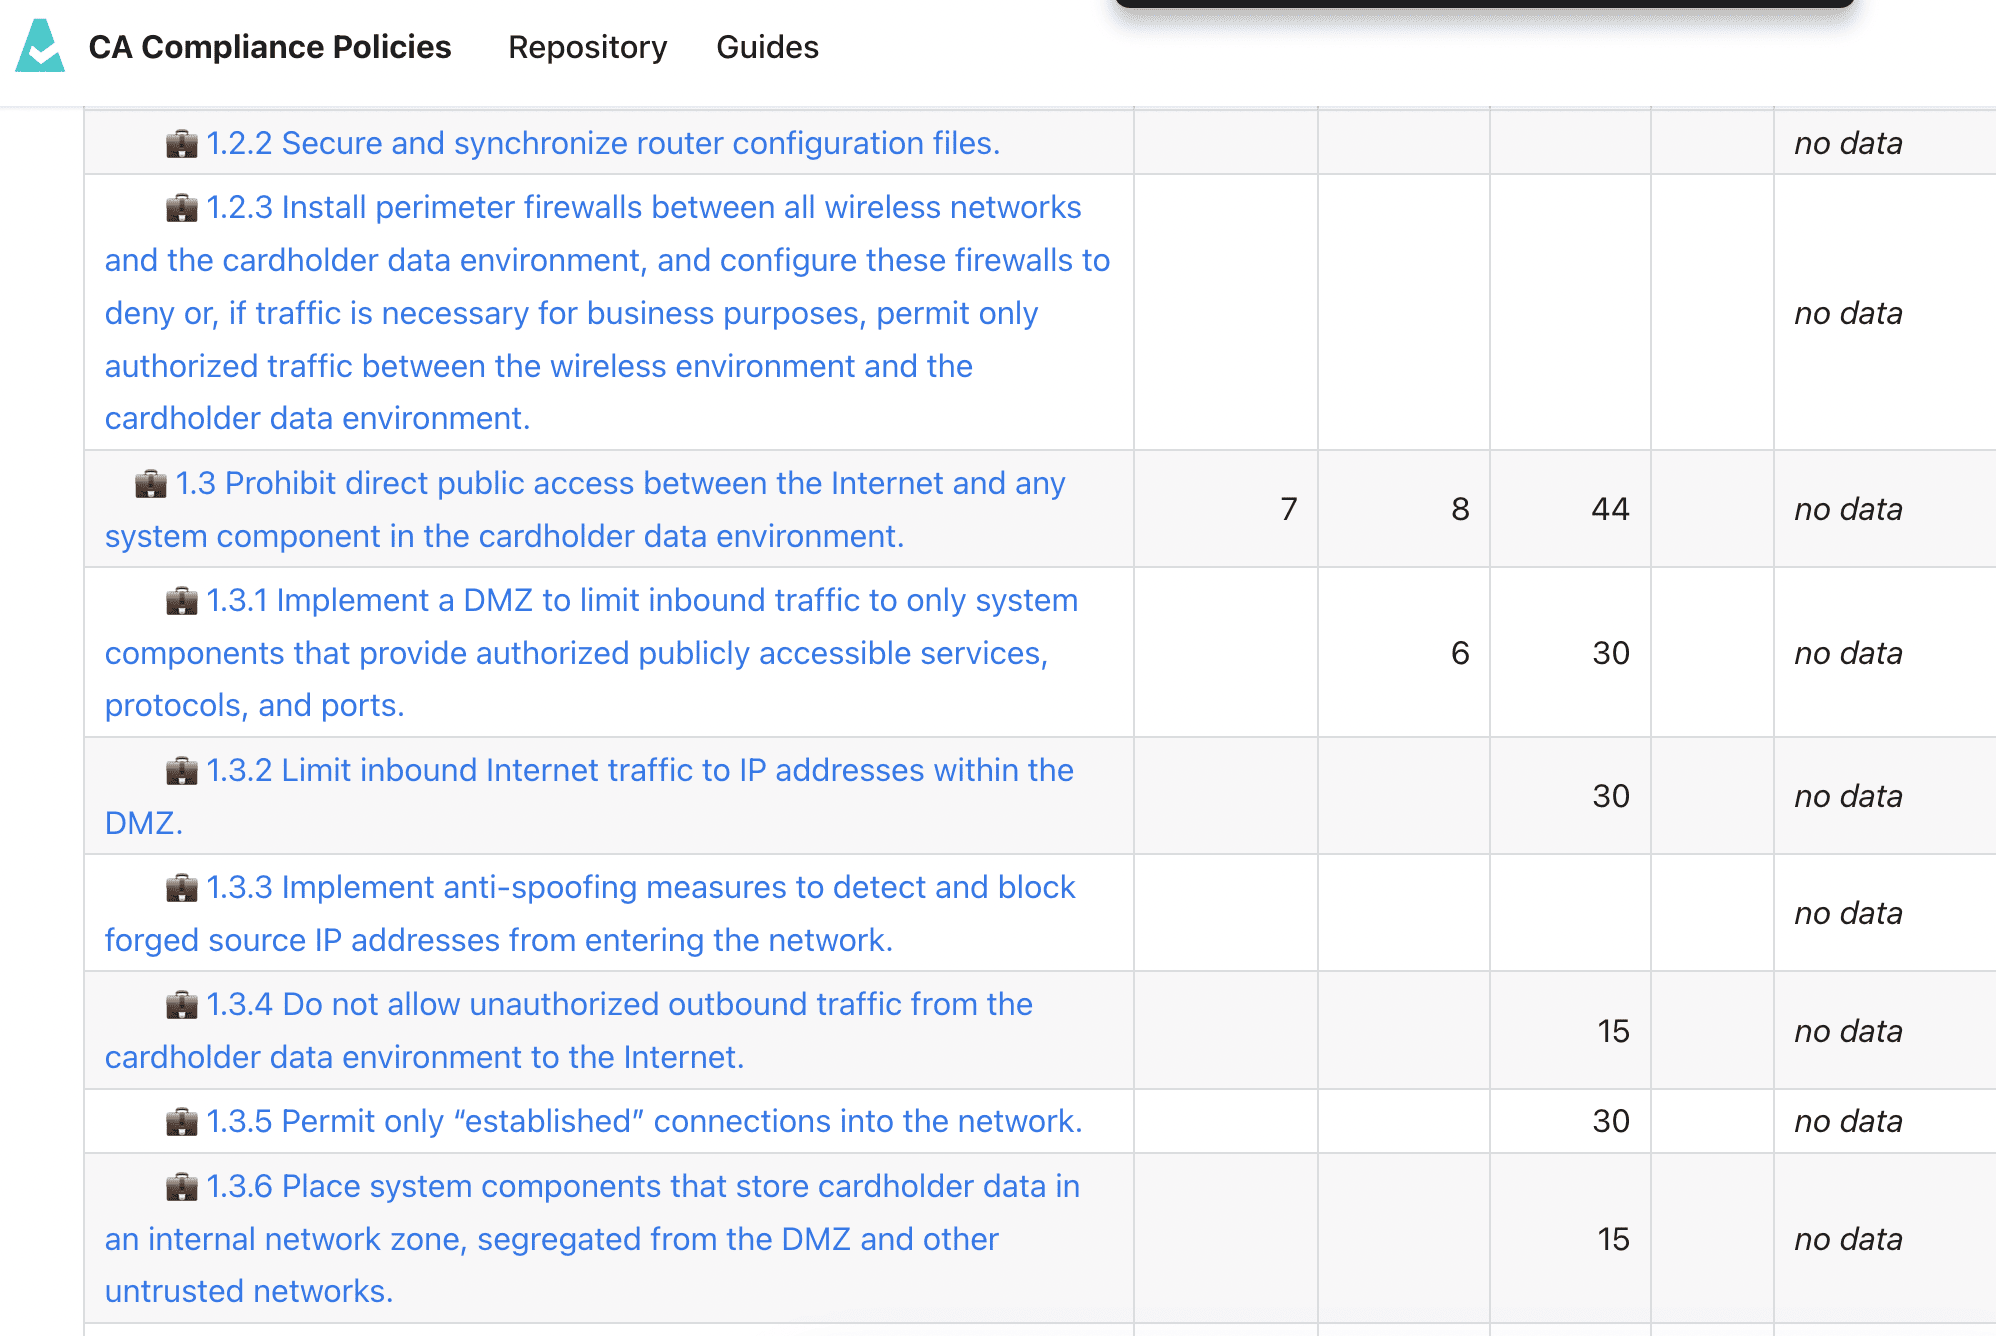Open 1.3 Prohibit direct public access link
Viewport: 1996px width, 1336px height.
[586, 509]
